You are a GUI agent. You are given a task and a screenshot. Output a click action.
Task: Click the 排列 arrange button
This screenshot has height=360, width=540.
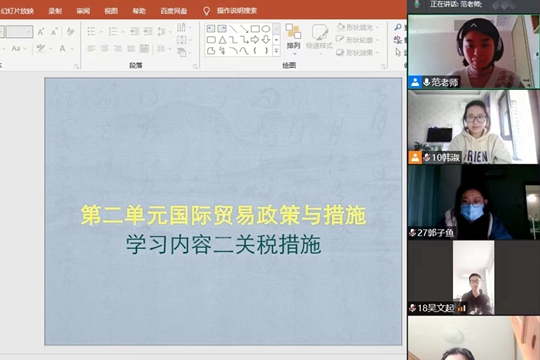tap(293, 39)
